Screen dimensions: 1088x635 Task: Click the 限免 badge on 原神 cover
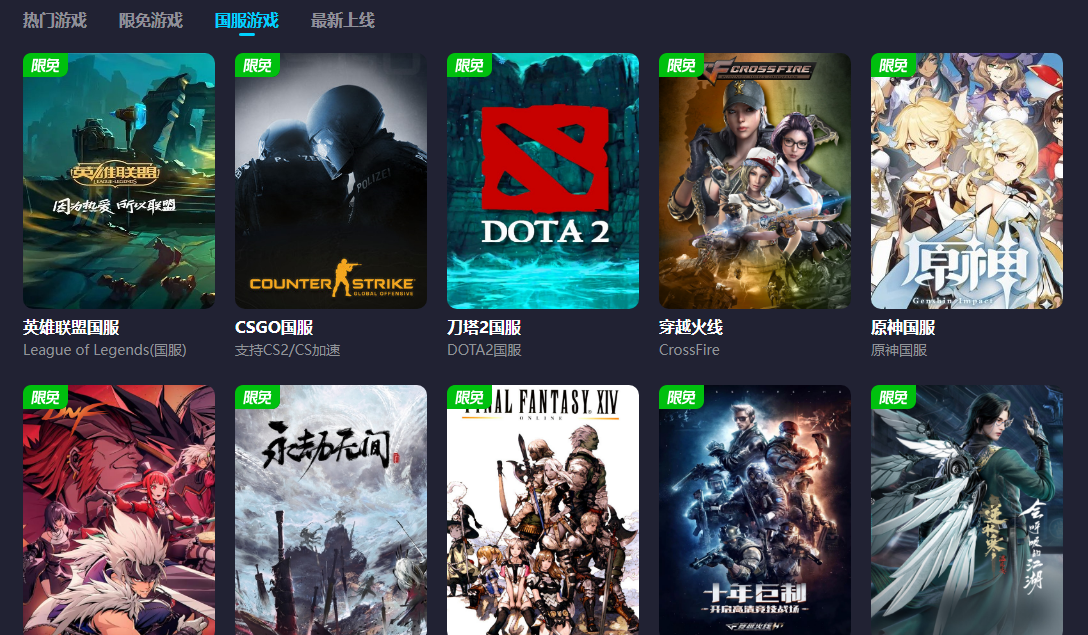pos(893,65)
